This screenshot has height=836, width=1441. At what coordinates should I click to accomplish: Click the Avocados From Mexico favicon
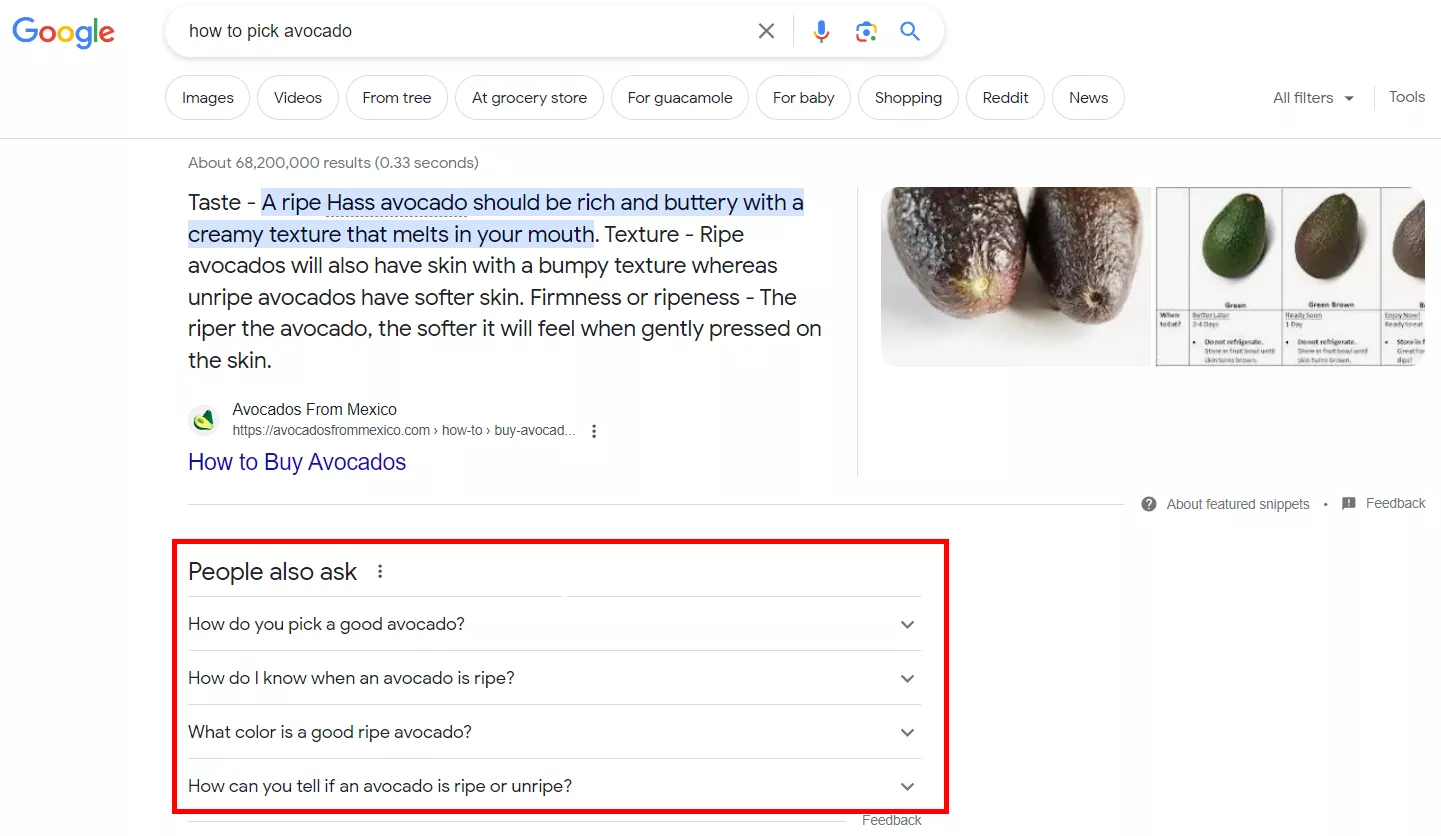click(x=204, y=420)
